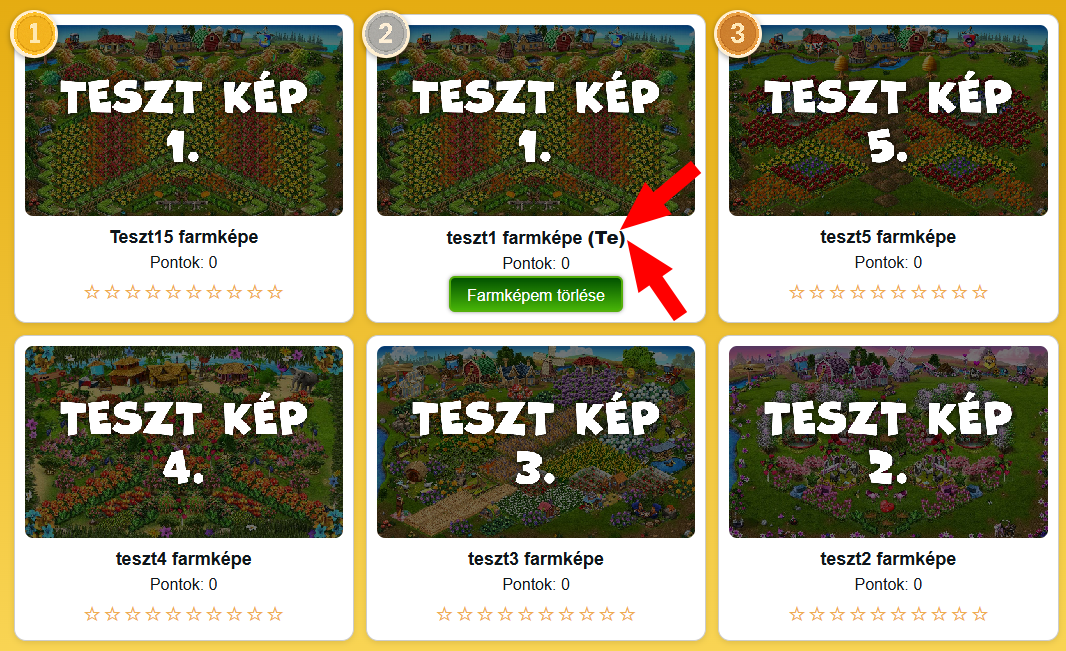Click the teszt3 farmképe title text
Viewport: 1066px width, 651px height.
[536, 559]
